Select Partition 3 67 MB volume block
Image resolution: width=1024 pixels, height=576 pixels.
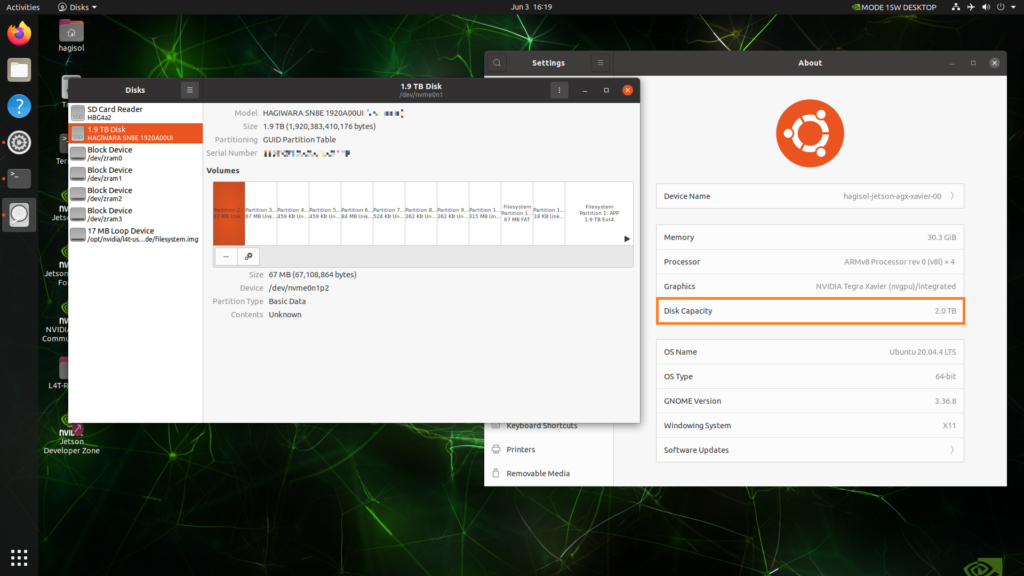[261, 214]
